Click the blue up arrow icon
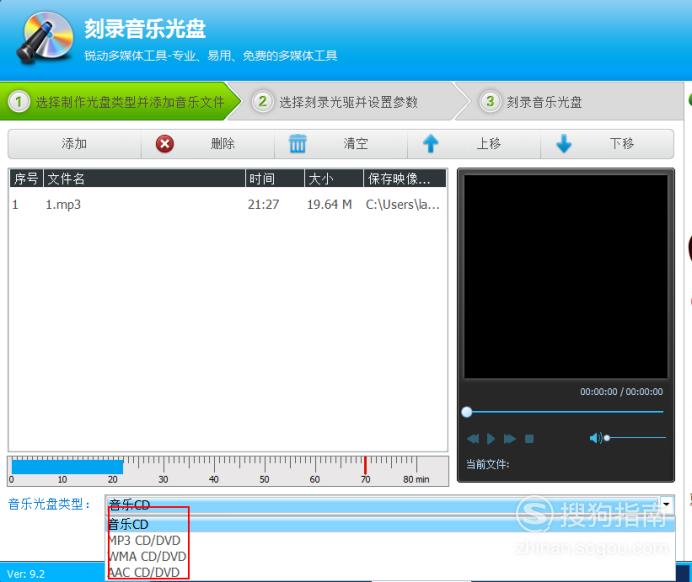The image size is (692, 582). click(x=431, y=144)
